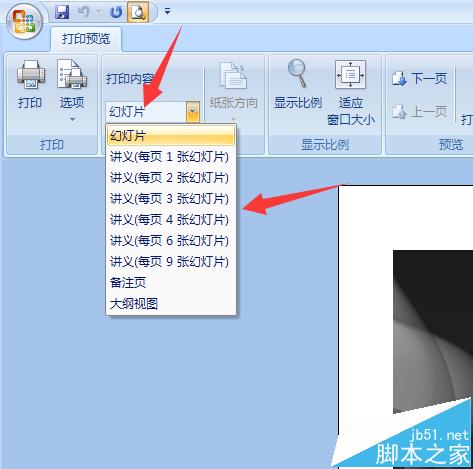Image resolution: width=473 pixels, height=469 pixels.
Task: Choose 讲义(每页 3 张幻灯片)
Action: [x=171, y=199]
